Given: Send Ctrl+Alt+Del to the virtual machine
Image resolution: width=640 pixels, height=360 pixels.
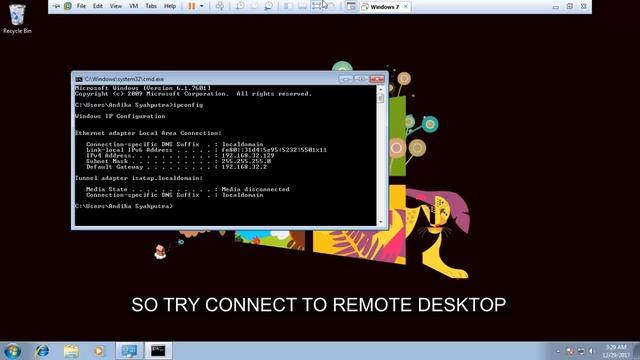Looking at the screenshot, I should [x=220, y=6].
